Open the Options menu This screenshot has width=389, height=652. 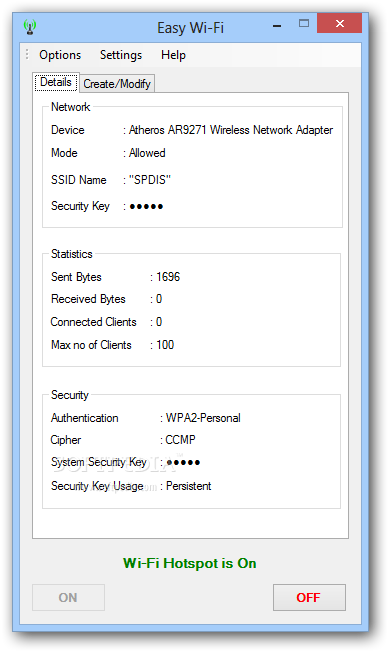(60, 55)
